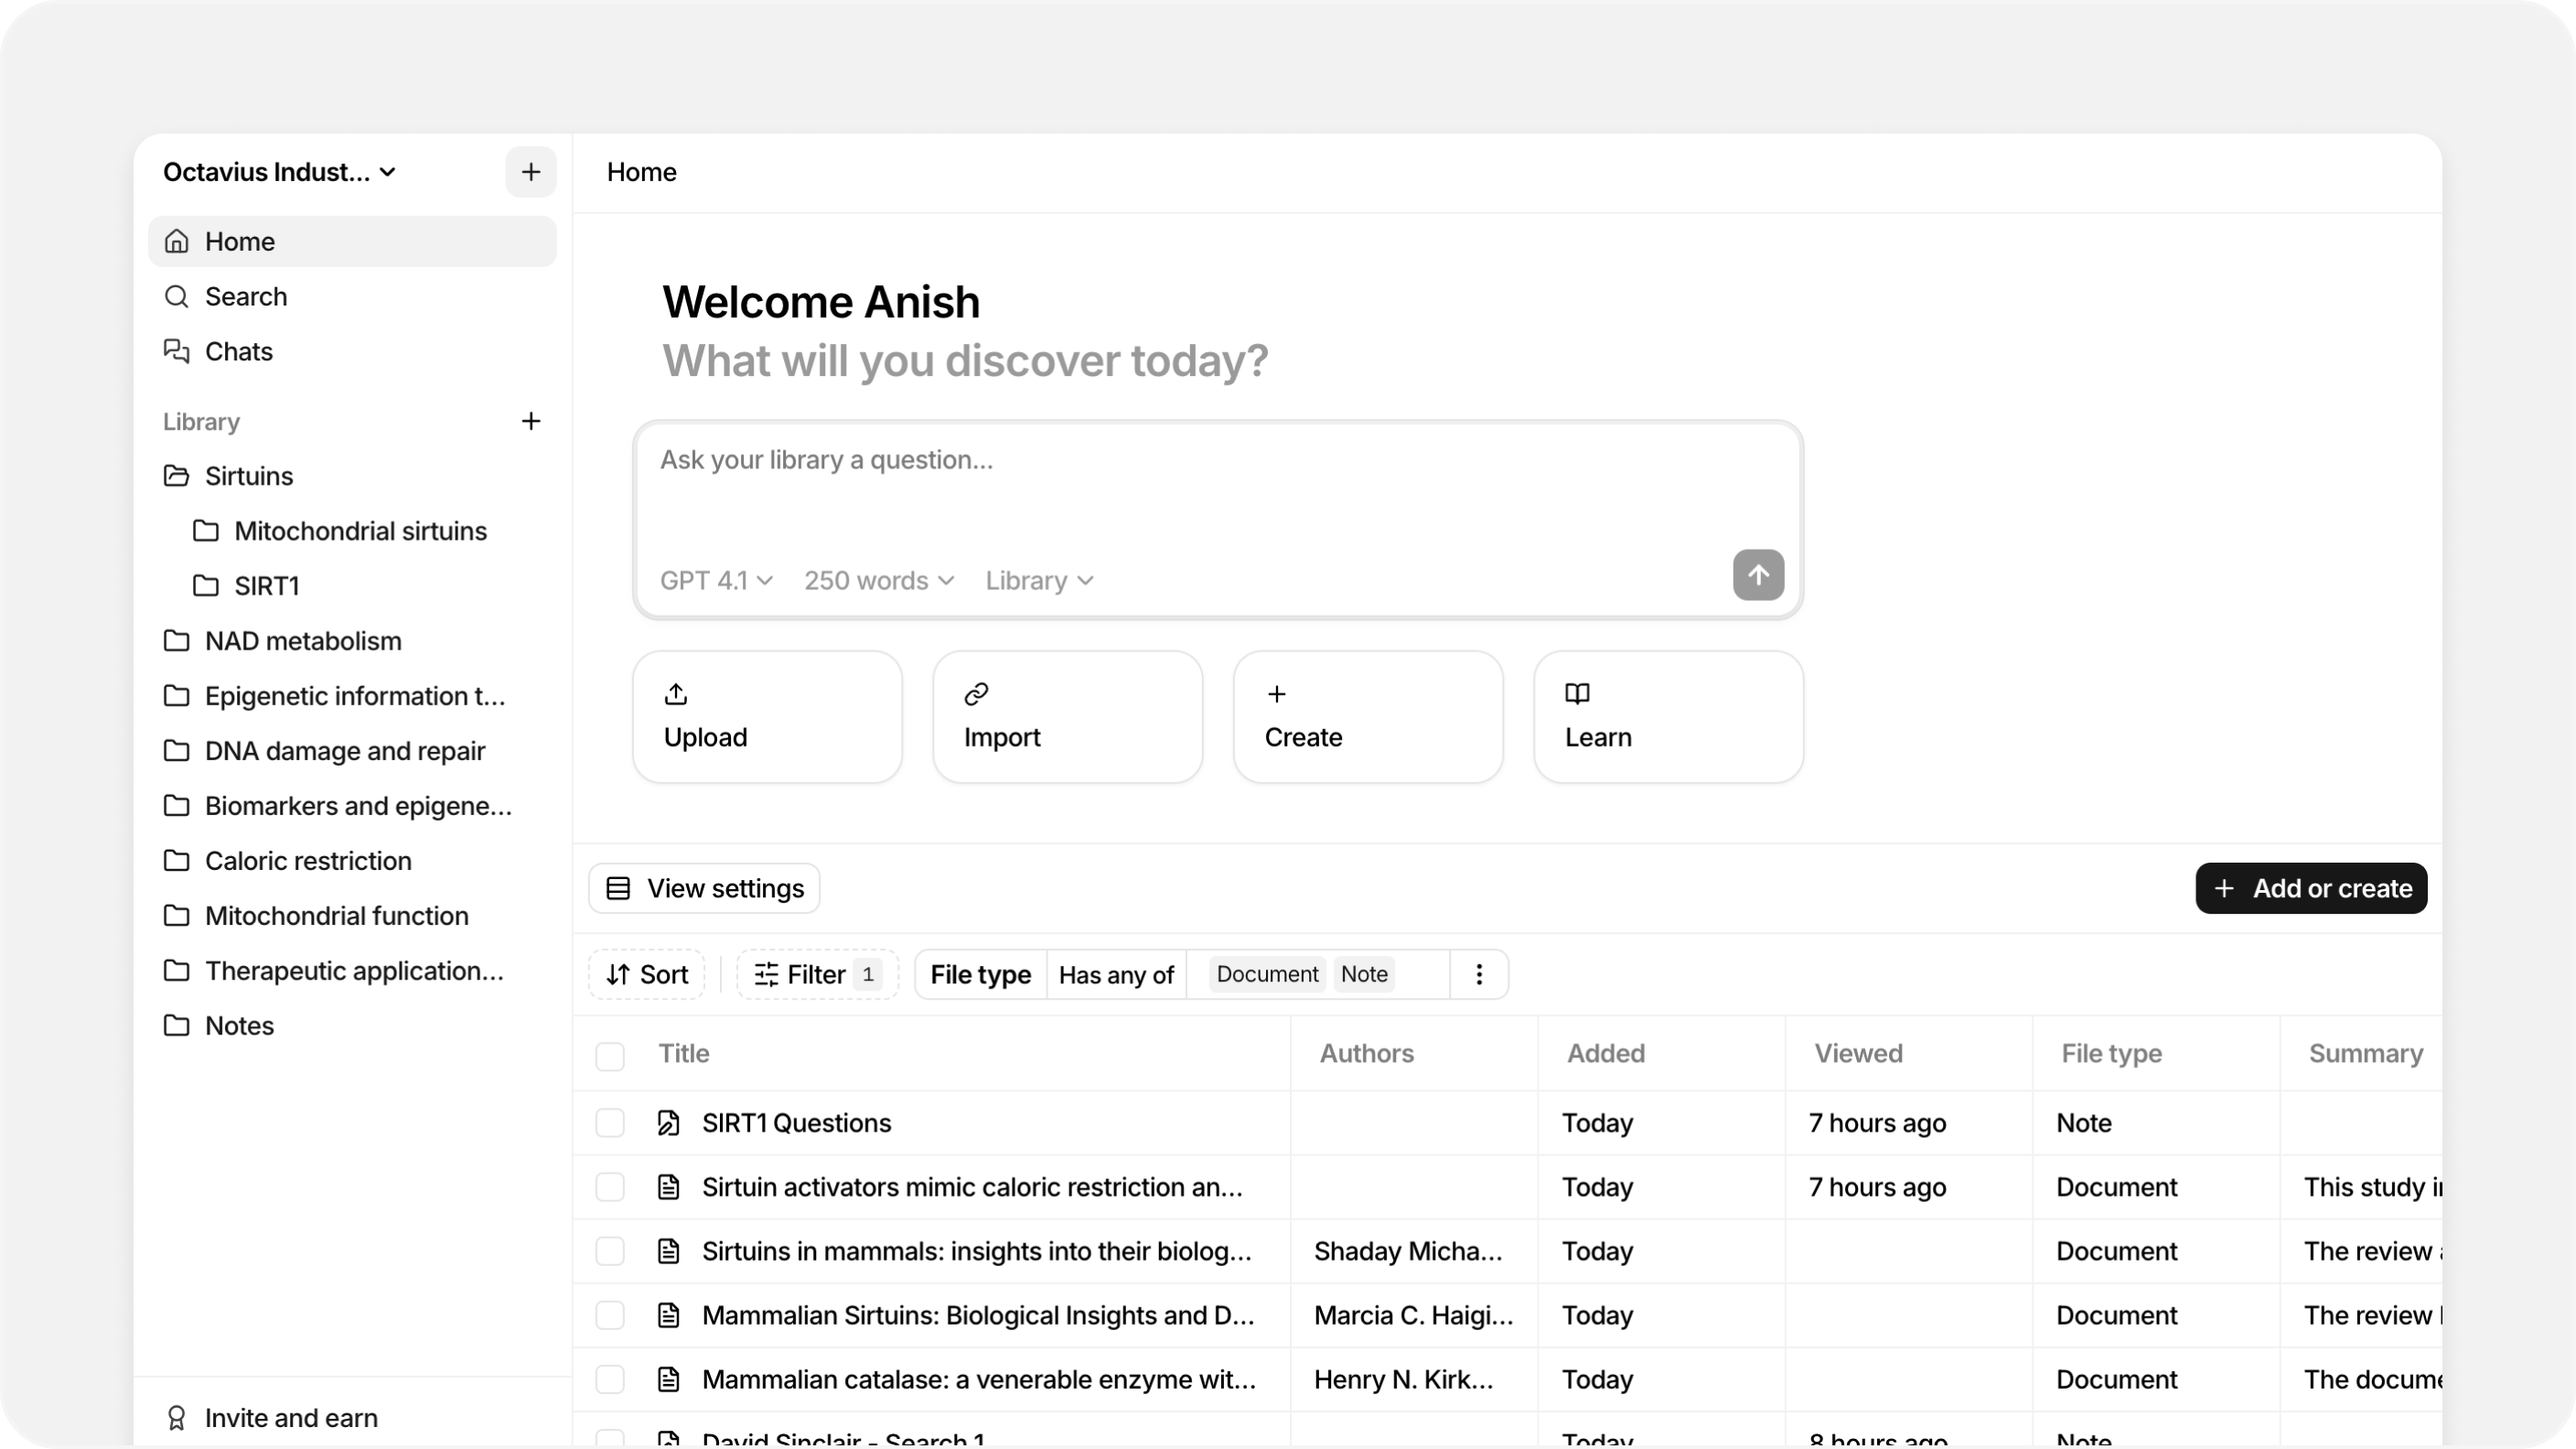Click the document icon for Mammalian Sirtuins row
Image resolution: width=2576 pixels, height=1449 pixels.
pos(669,1315)
